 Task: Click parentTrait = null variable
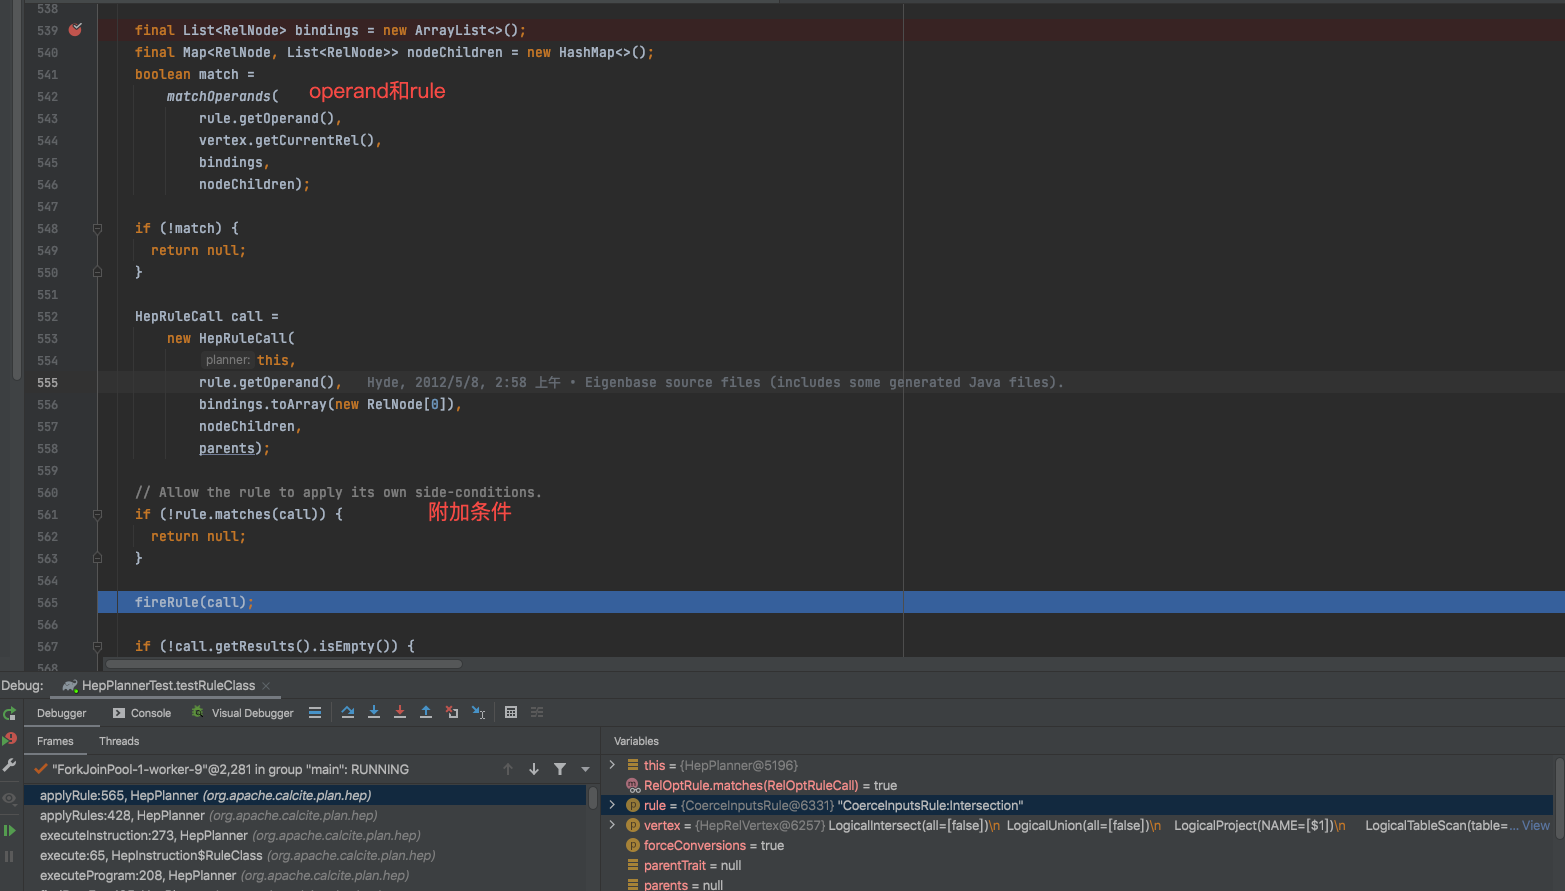tap(685, 866)
